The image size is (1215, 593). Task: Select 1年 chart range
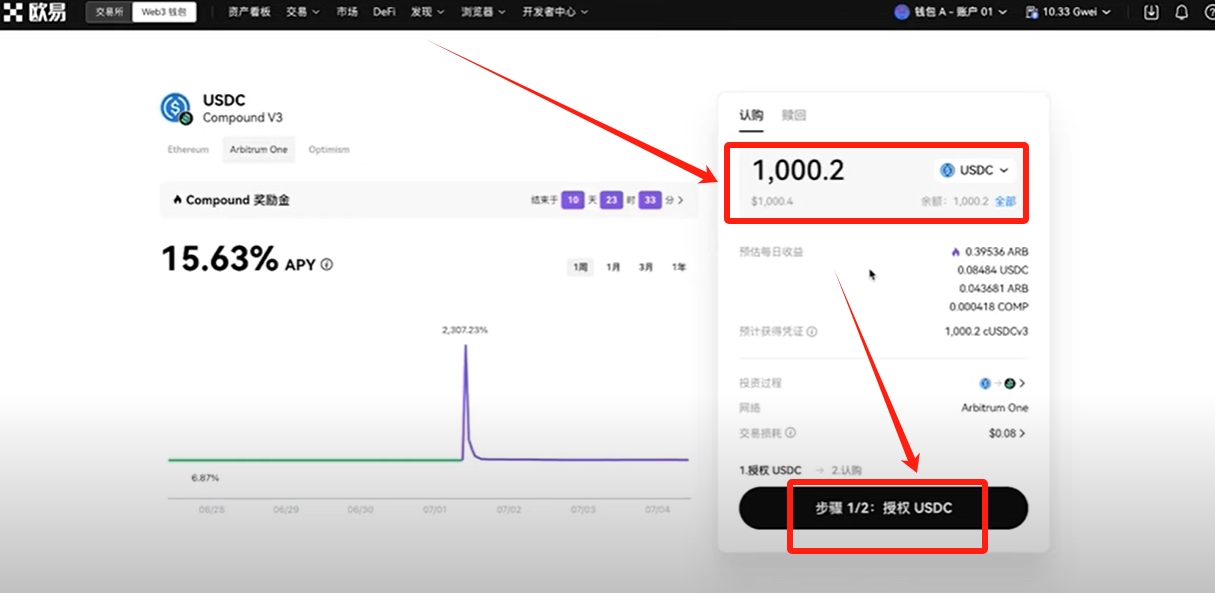click(x=679, y=267)
